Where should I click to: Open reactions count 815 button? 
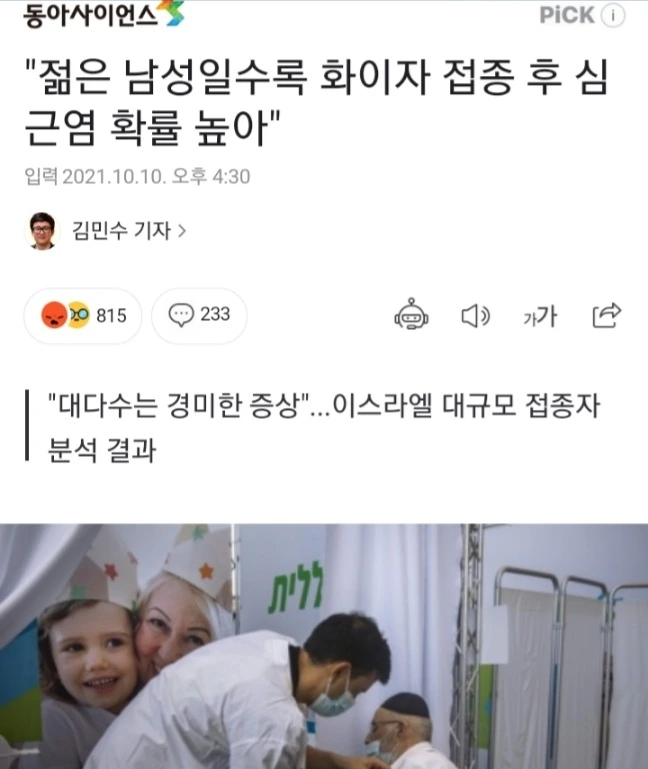(83, 315)
